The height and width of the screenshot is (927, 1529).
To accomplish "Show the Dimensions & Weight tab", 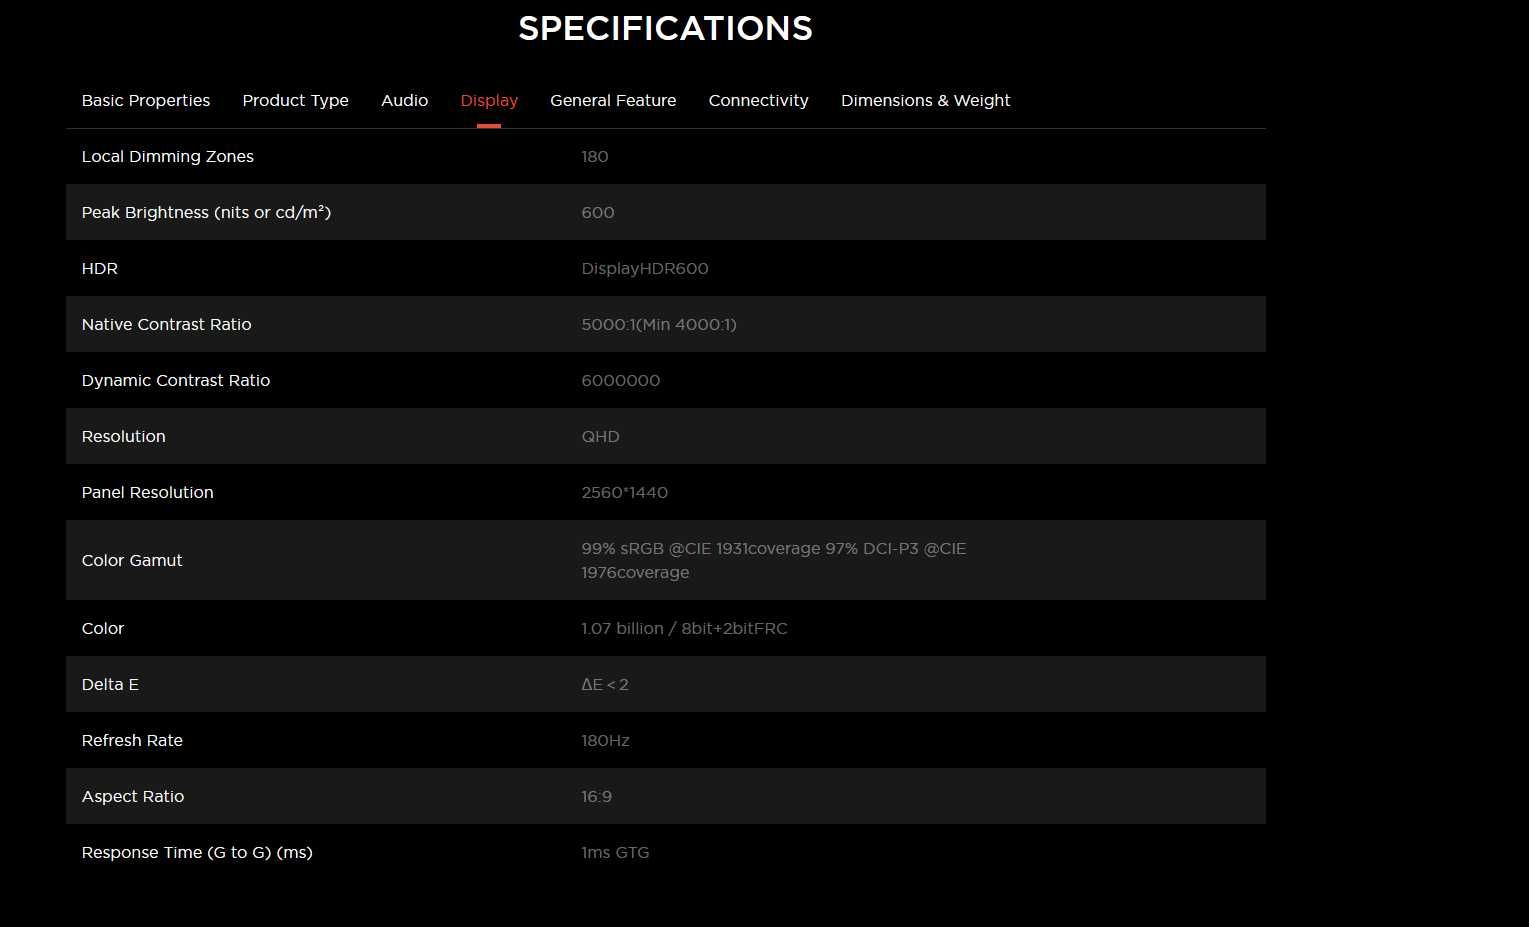I will pyautogui.click(x=925, y=100).
